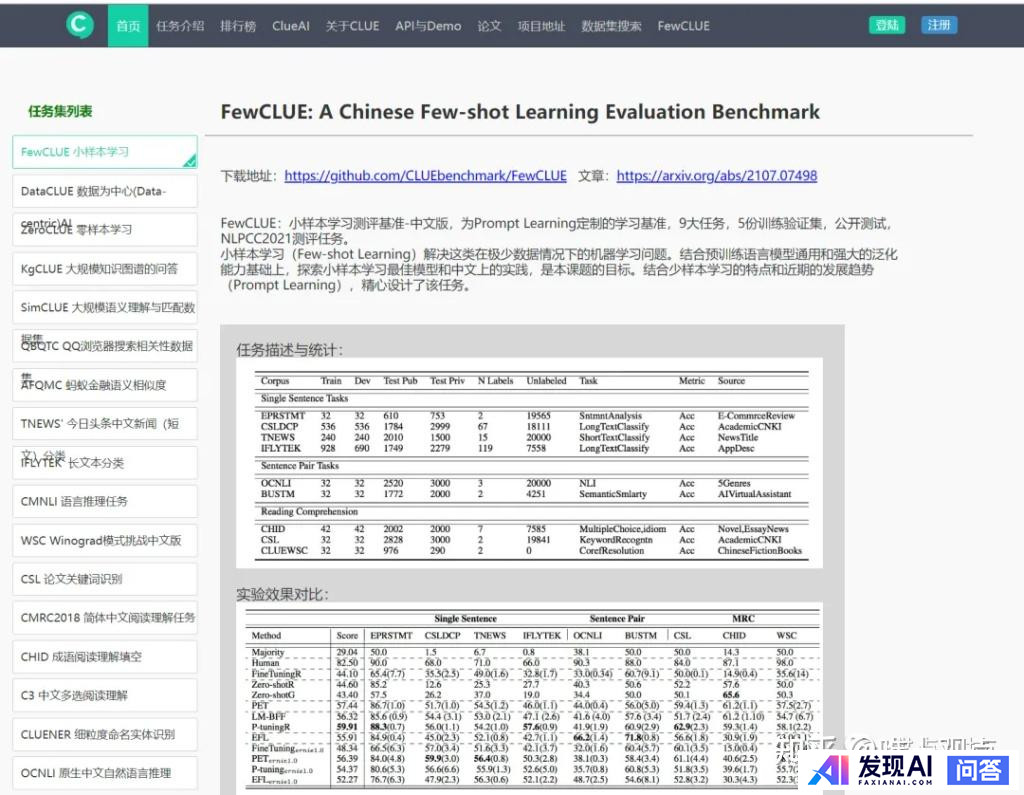Select WSC Winograd模式挑战中文版 item
1024x795 pixels.
104,540
